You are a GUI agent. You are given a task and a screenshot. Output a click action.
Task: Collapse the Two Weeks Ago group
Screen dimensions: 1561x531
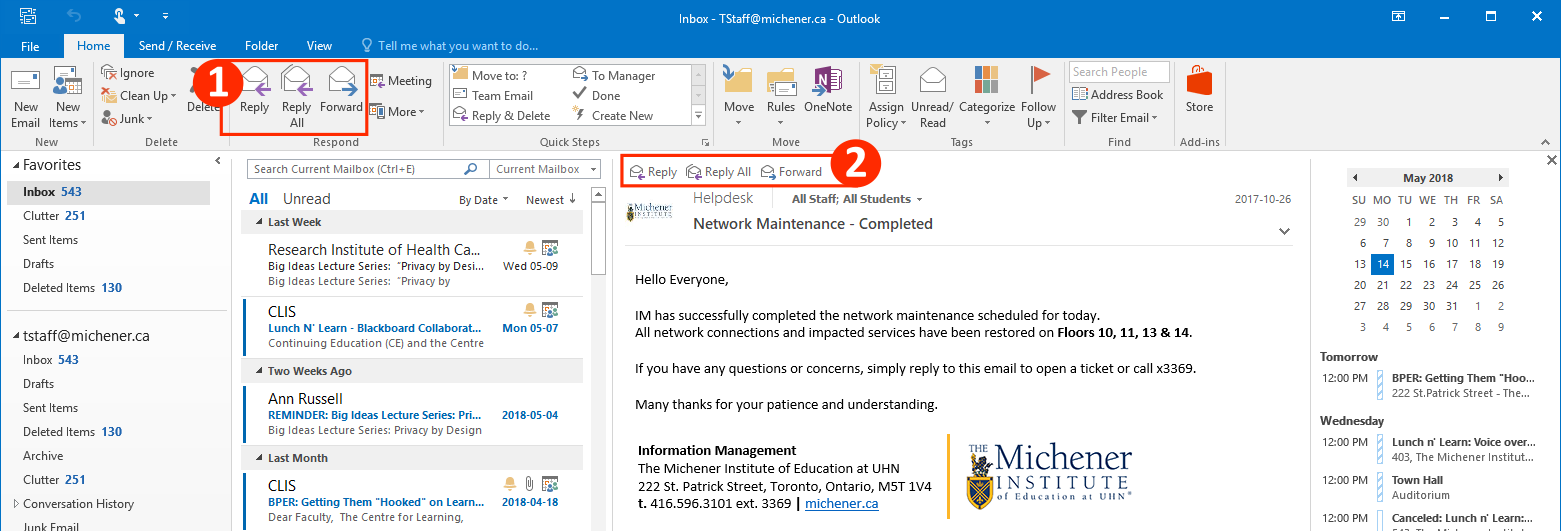(260, 371)
